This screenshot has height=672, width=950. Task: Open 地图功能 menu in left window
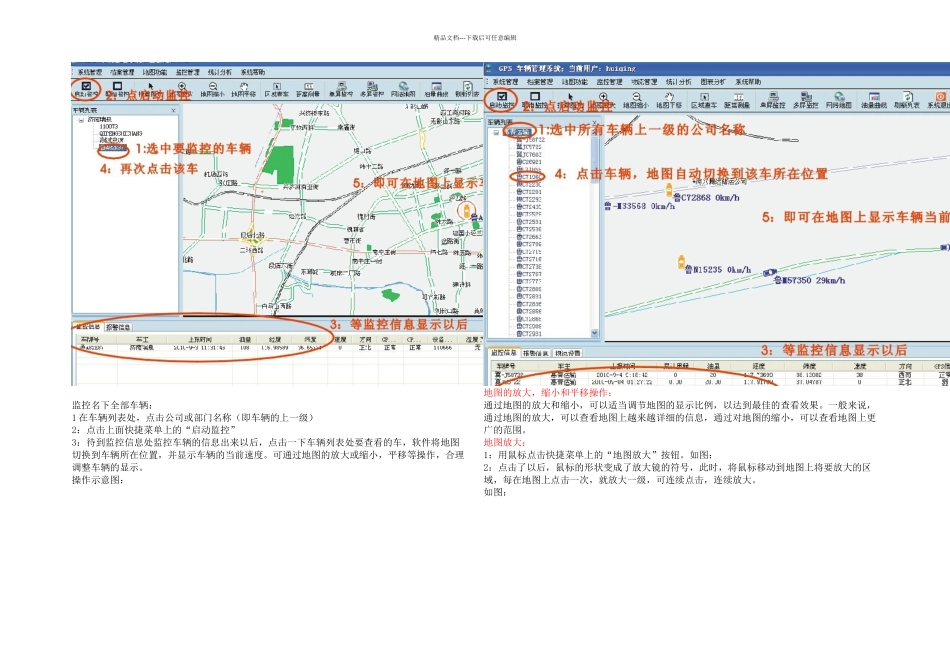coord(155,72)
